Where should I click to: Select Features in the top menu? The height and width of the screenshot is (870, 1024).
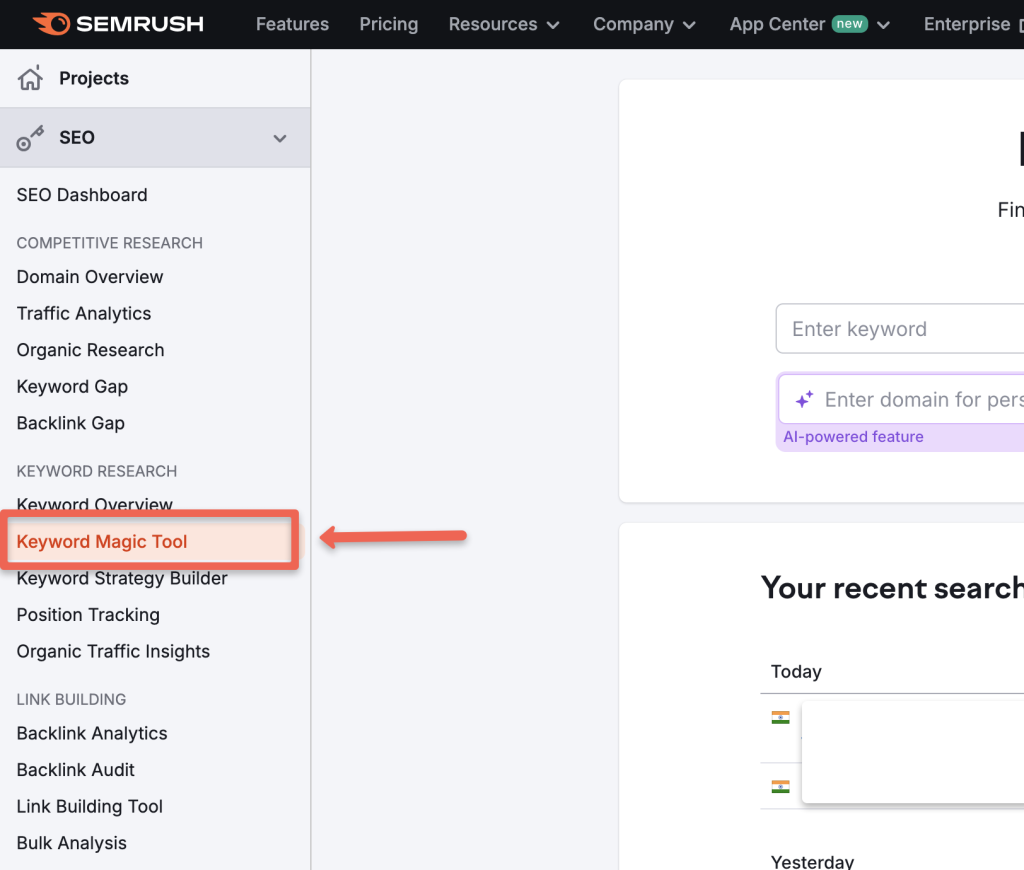292,24
